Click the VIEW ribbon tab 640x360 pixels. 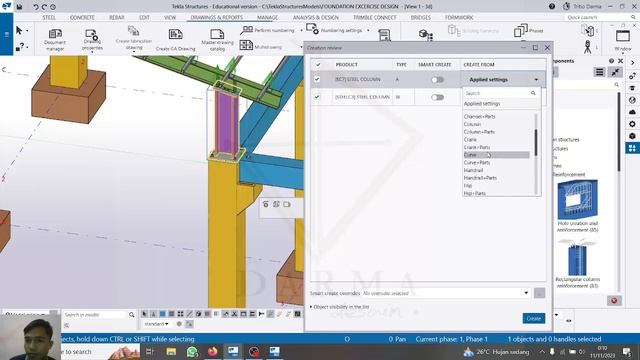pyautogui.click(x=170, y=18)
